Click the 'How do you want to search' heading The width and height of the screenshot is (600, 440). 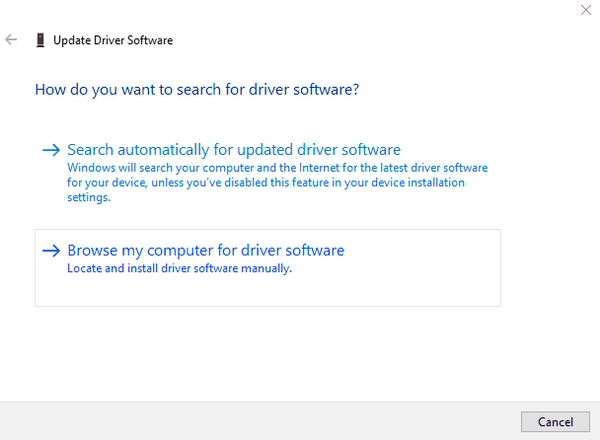coord(197,90)
